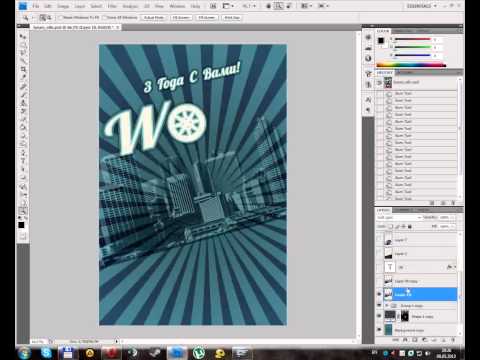Viewport: 480px width, 360px height.
Task: Click the lock all icon in Layers panel
Action: click(x=410, y=226)
